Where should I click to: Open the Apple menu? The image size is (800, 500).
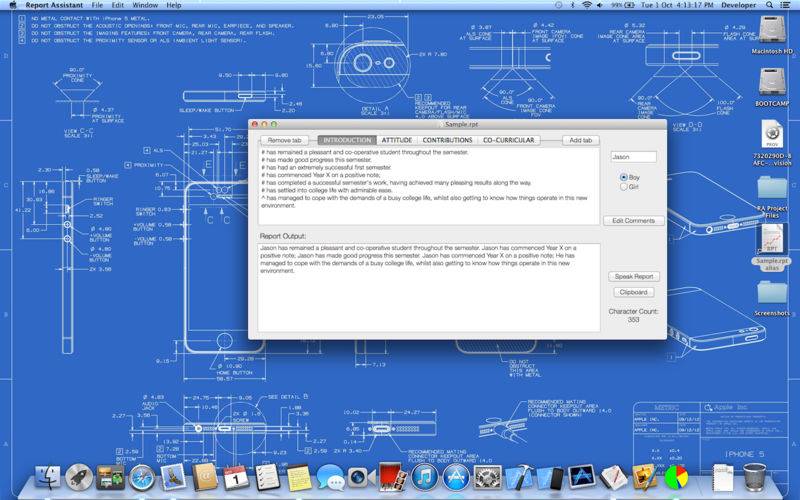(13, 5)
